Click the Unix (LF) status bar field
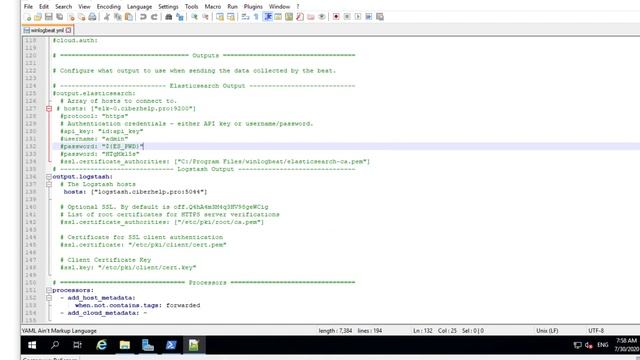 pos(547,331)
